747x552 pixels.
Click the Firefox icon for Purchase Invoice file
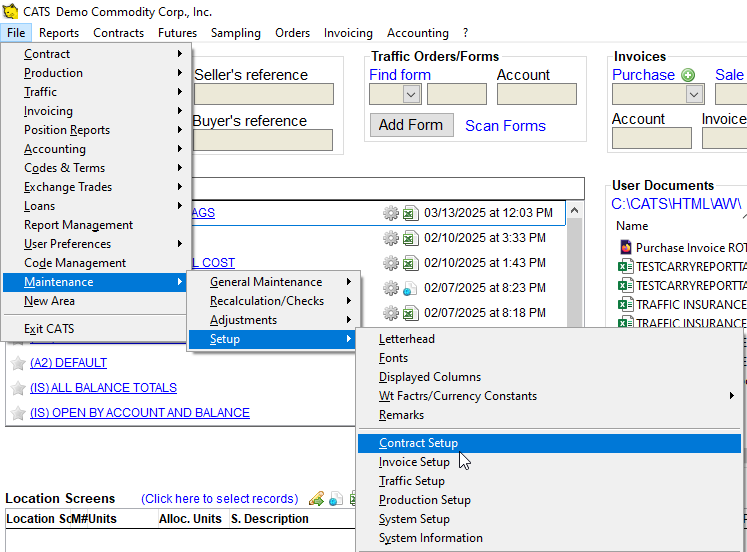click(626, 247)
